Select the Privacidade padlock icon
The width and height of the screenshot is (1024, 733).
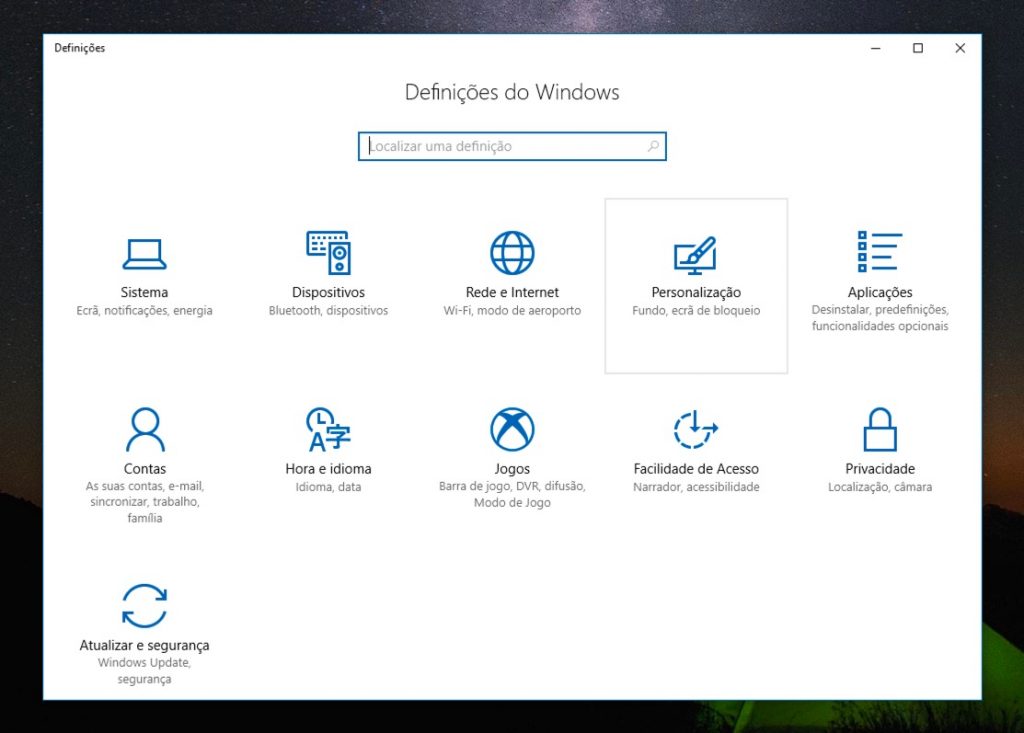tap(880, 428)
